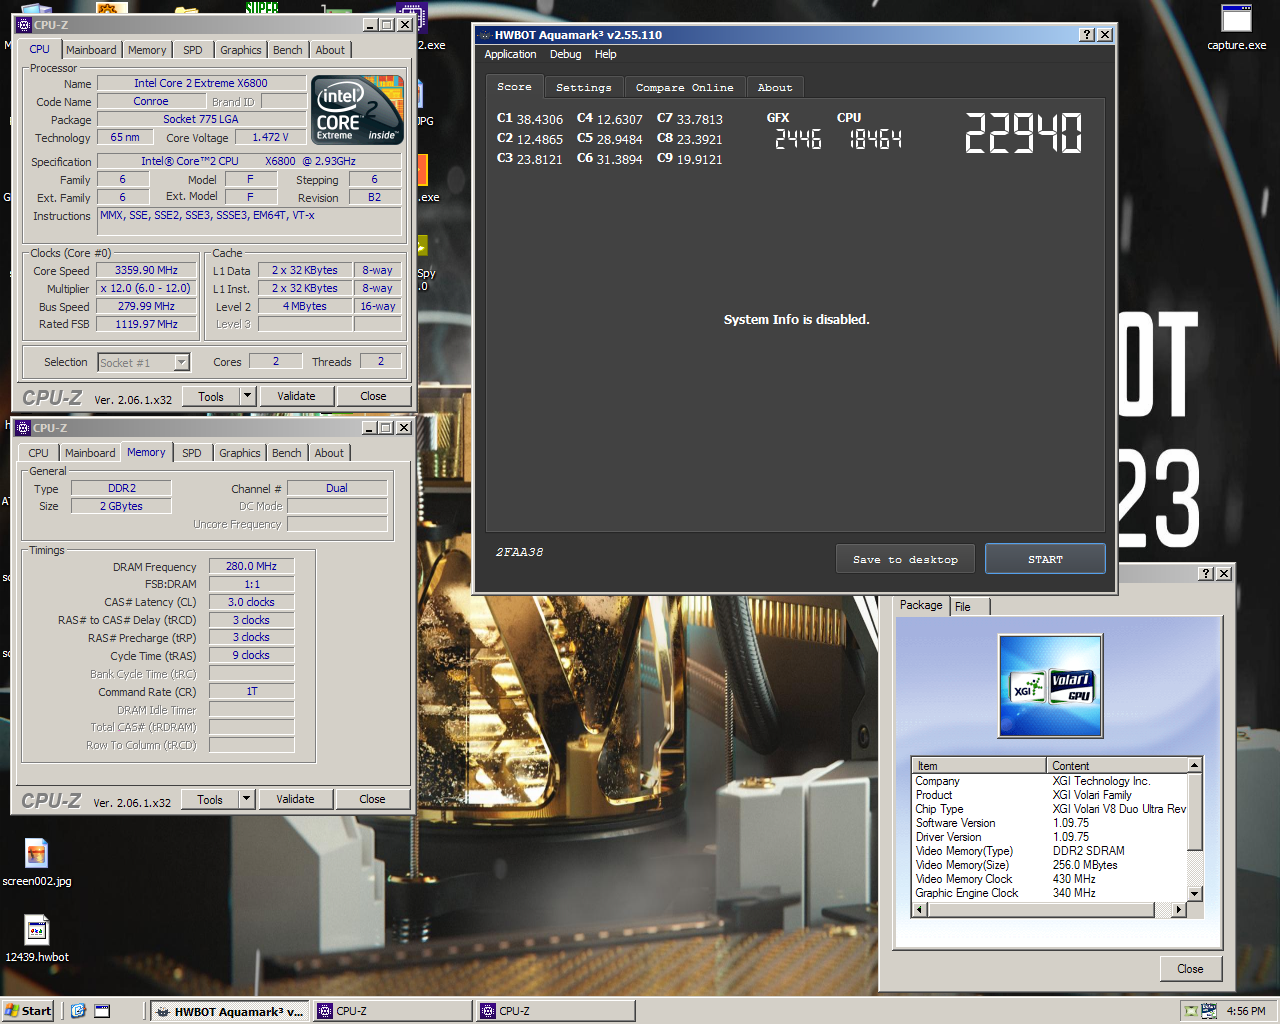
Task: Select the Package tab in XGI window
Action: (x=921, y=605)
